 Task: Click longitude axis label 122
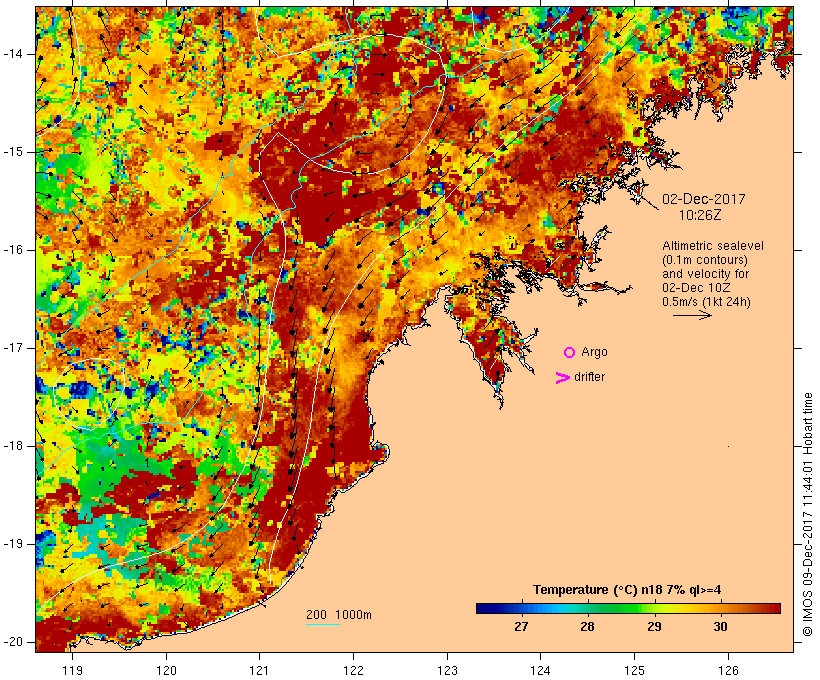[x=354, y=671]
